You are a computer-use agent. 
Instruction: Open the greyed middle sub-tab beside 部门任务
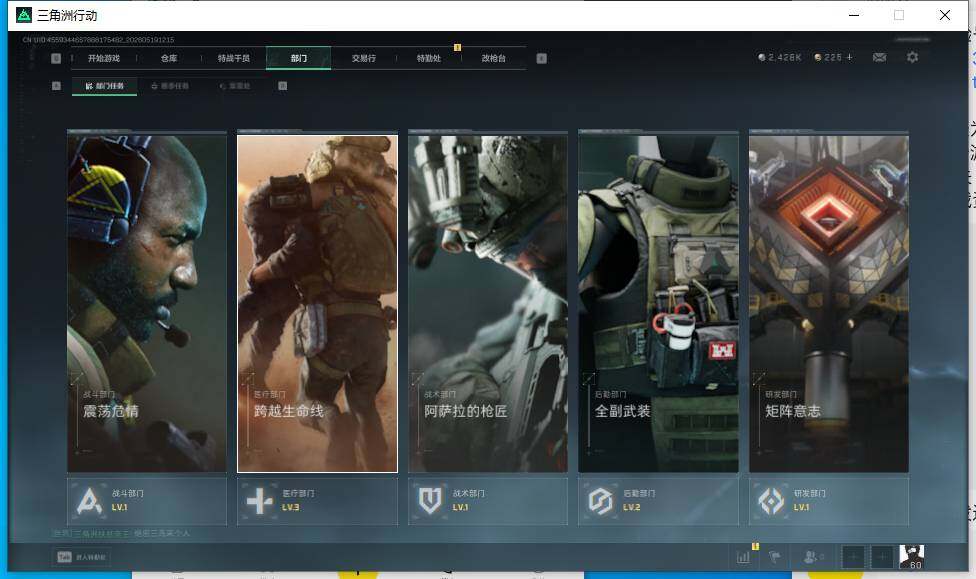click(x=170, y=86)
